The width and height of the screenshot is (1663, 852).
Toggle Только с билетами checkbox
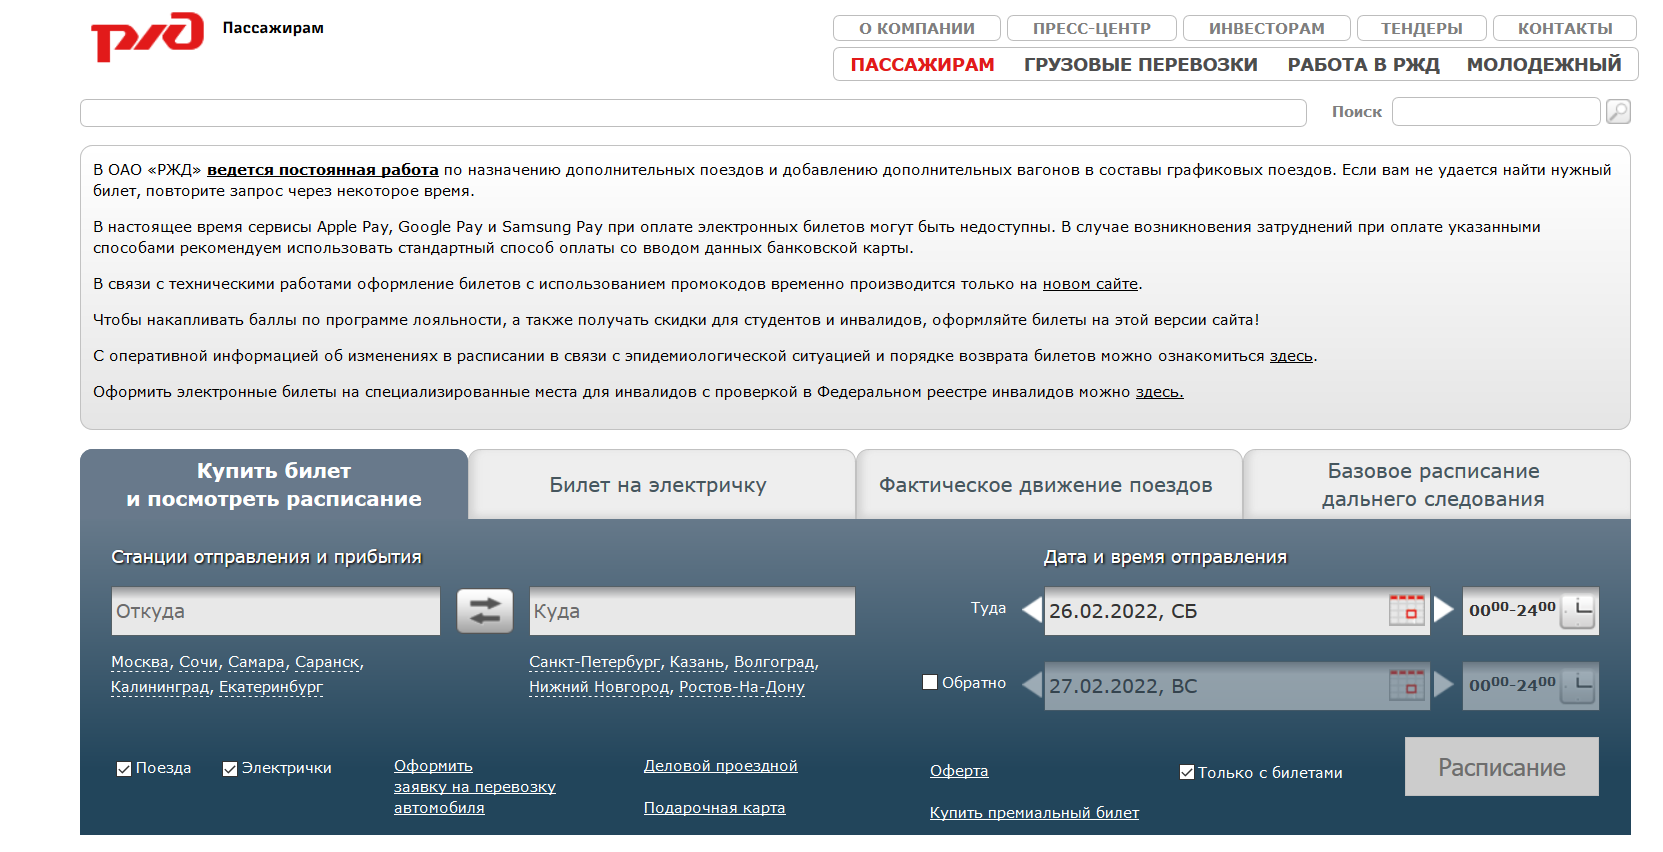point(1187,772)
